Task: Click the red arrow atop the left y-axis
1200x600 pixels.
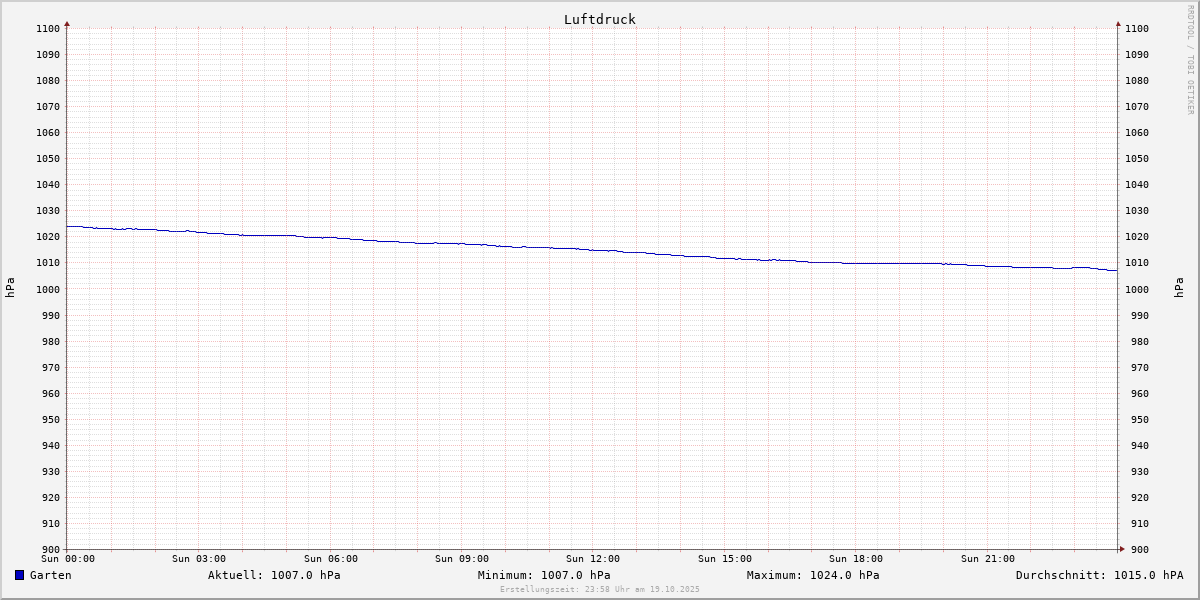Action: tap(67, 23)
